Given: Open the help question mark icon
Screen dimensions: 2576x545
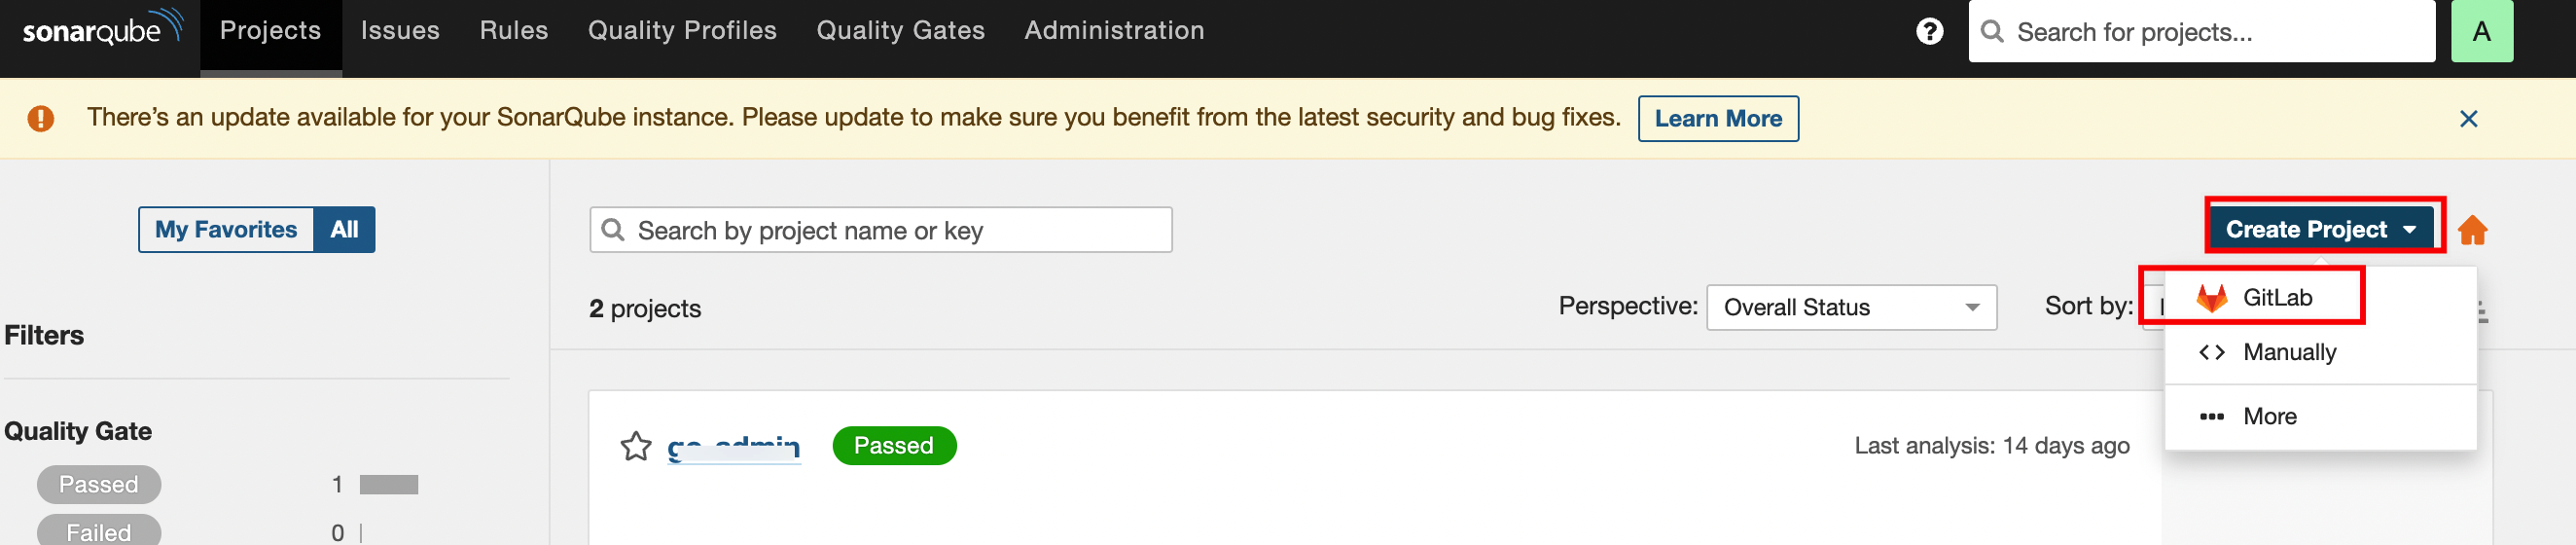Looking at the screenshot, I should (1929, 32).
